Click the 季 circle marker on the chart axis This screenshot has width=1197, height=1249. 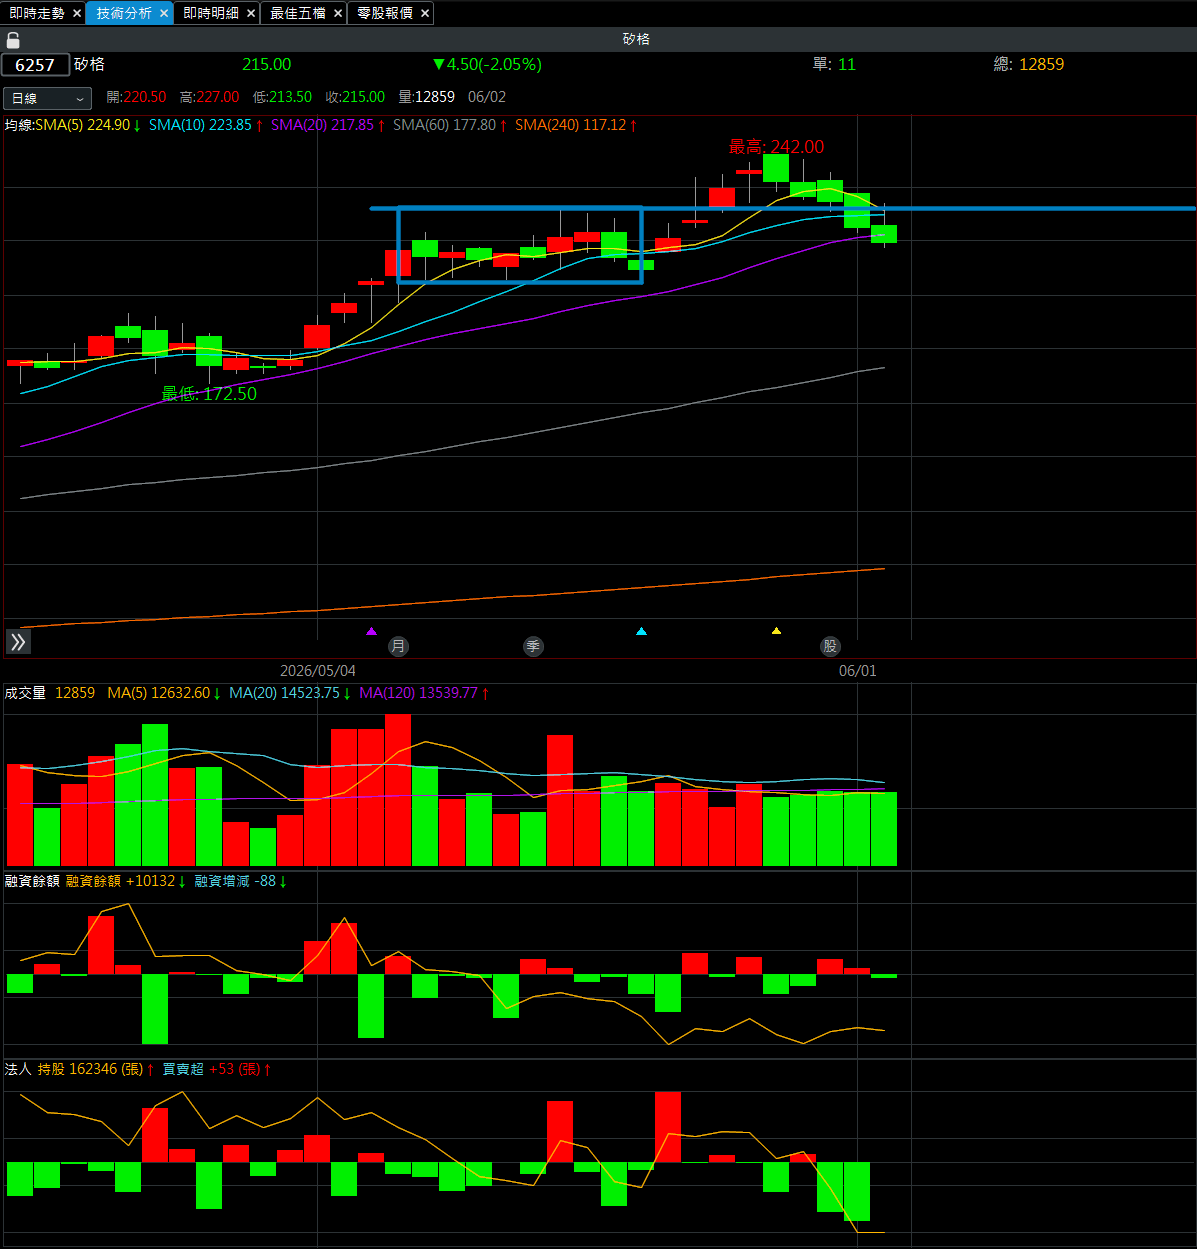click(x=533, y=646)
